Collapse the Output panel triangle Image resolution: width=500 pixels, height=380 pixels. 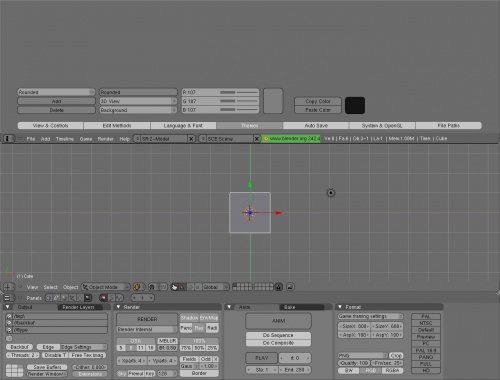point(7,307)
